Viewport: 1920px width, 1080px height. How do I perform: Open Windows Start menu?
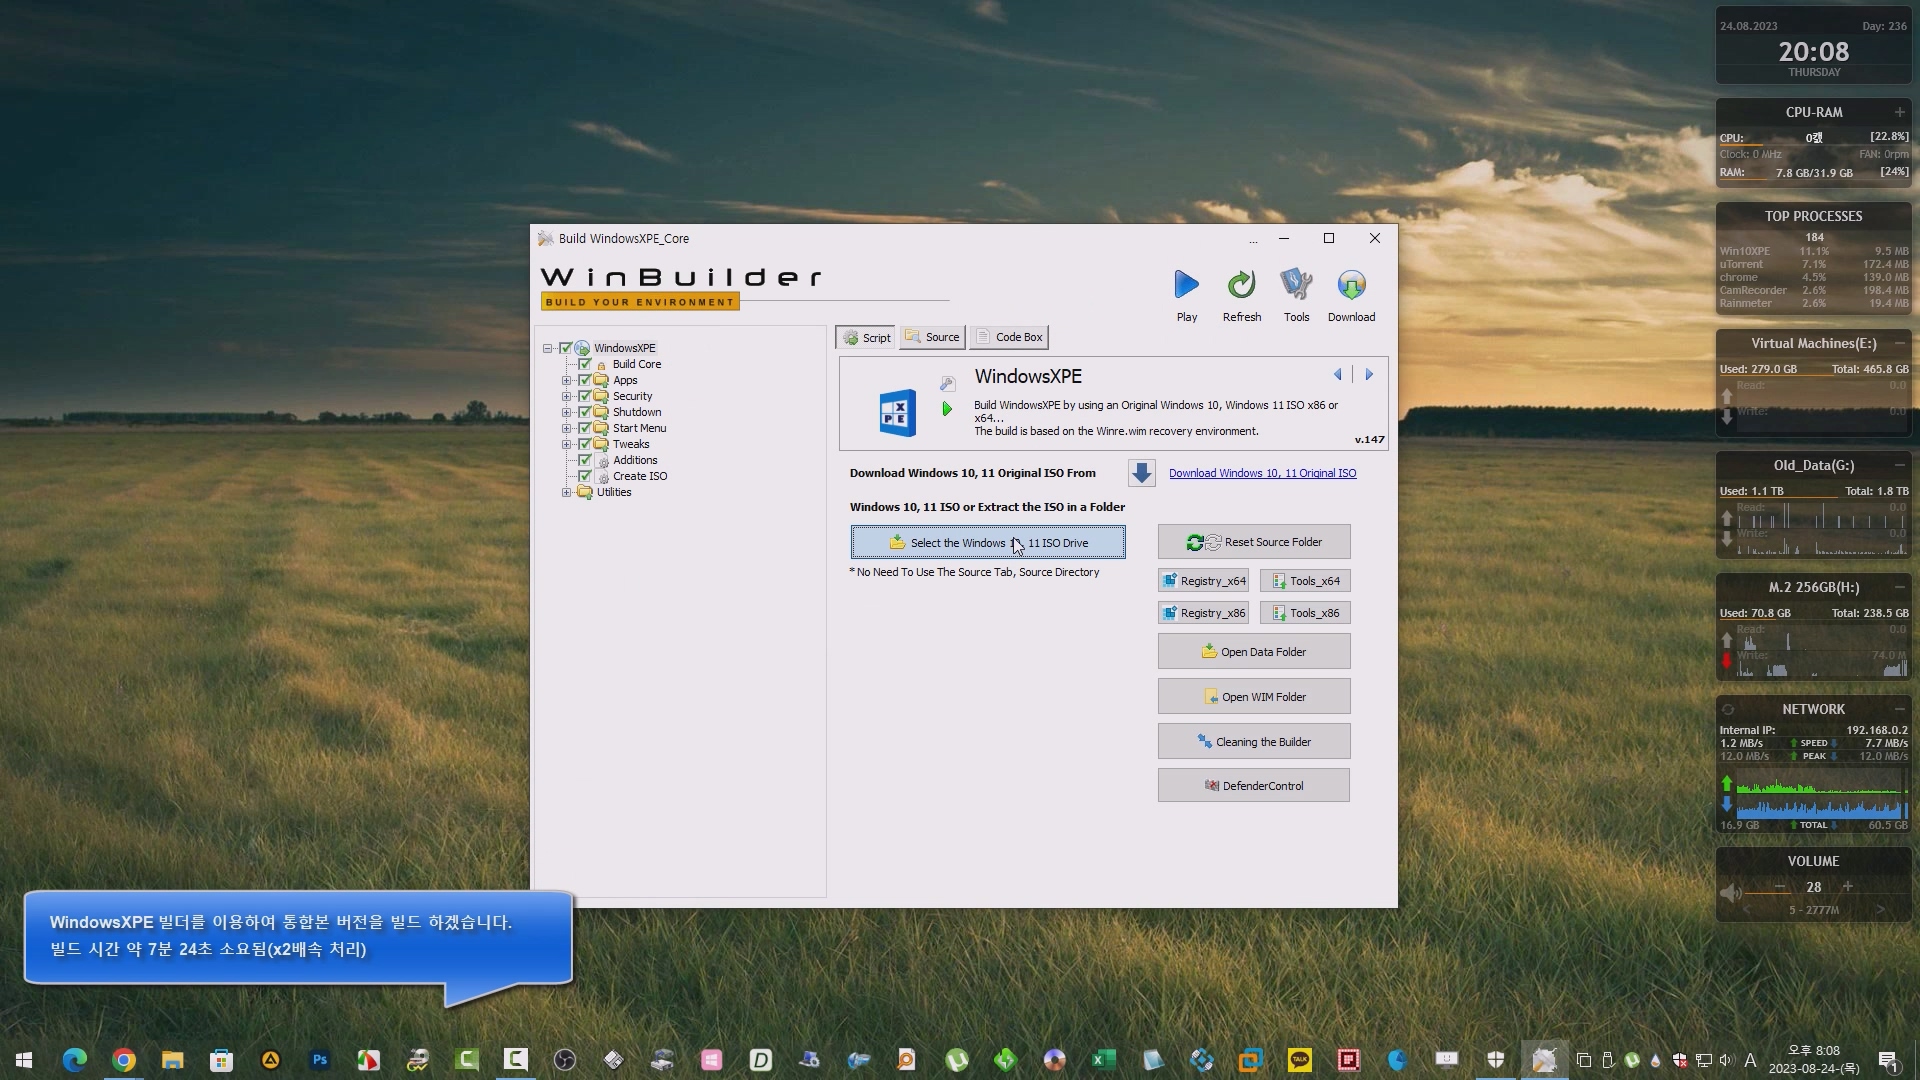click(x=24, y=1060)
